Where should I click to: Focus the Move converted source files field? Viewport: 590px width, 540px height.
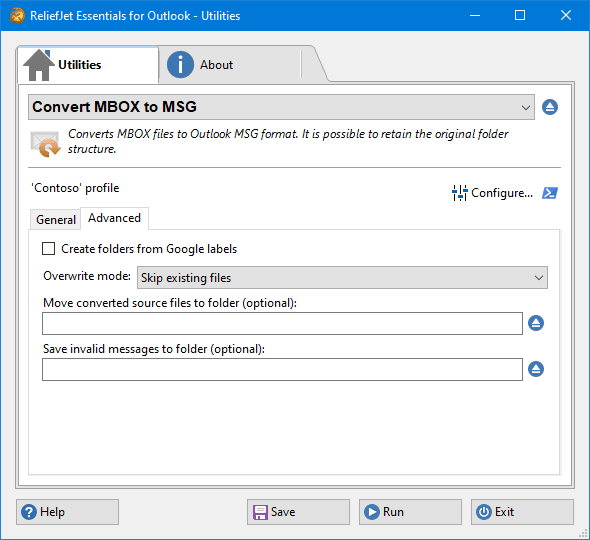click(282, 323)
